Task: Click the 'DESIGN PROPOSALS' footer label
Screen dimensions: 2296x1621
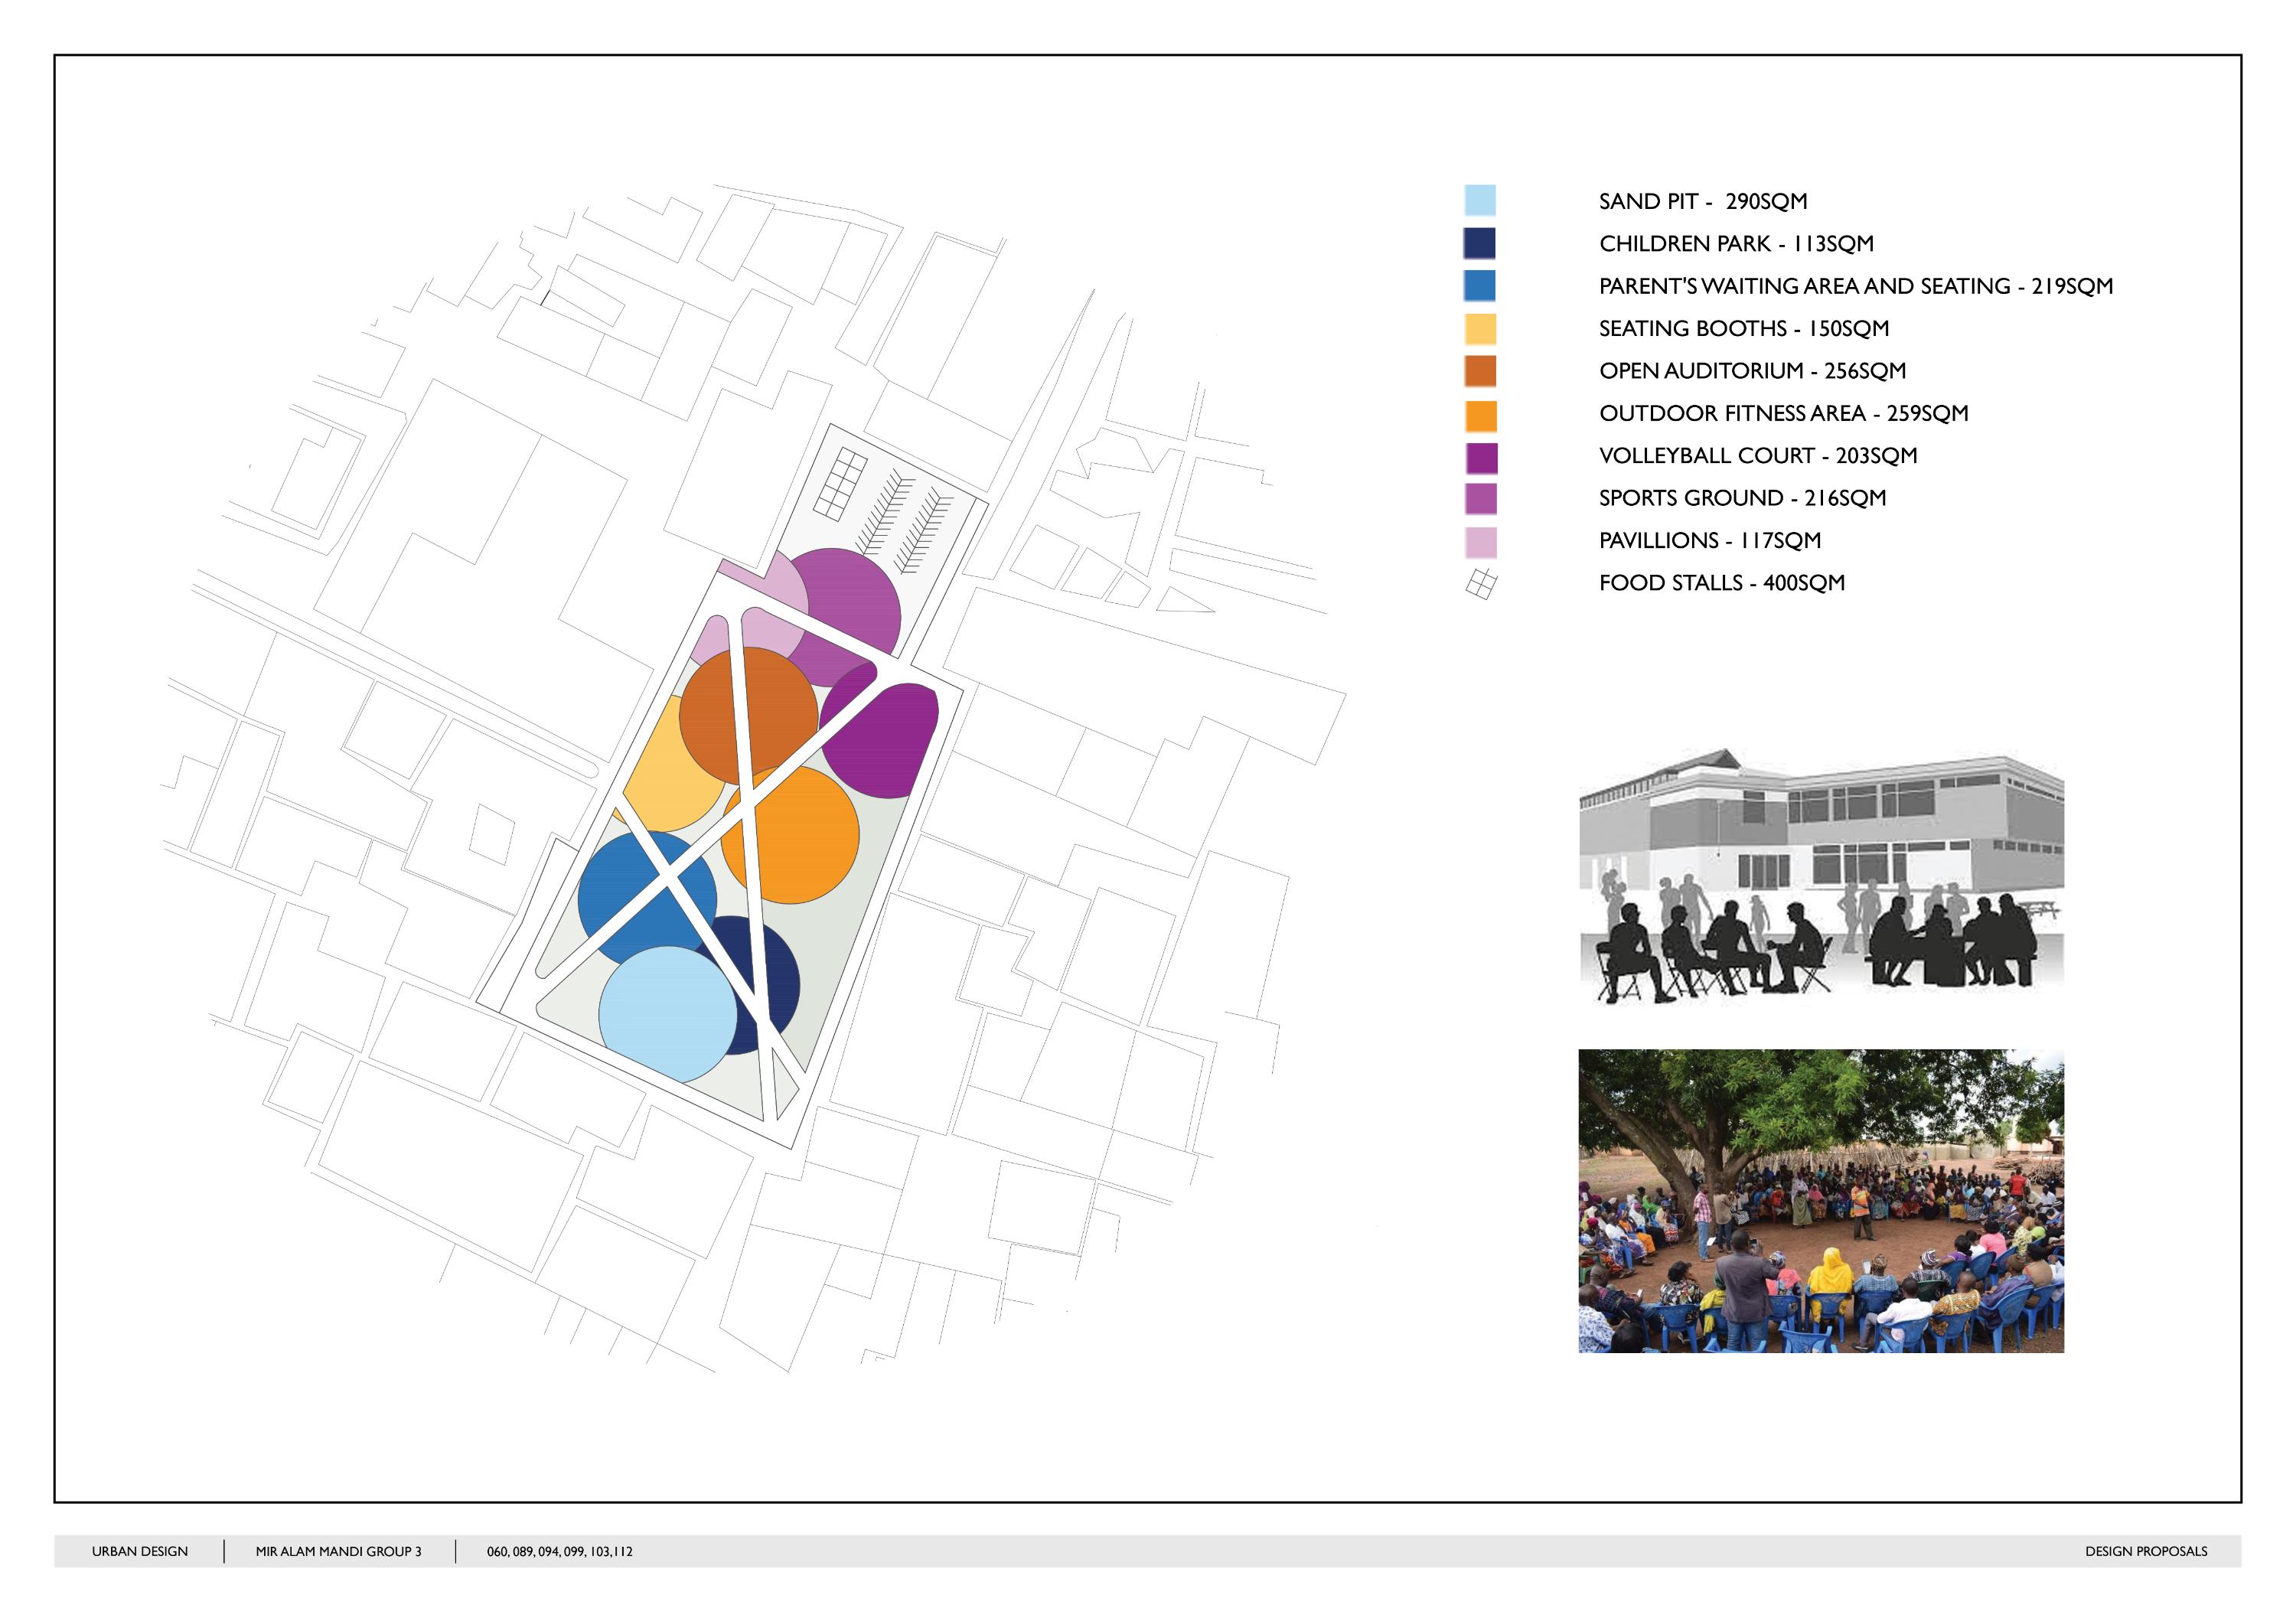Action: click(2146, 1551)
